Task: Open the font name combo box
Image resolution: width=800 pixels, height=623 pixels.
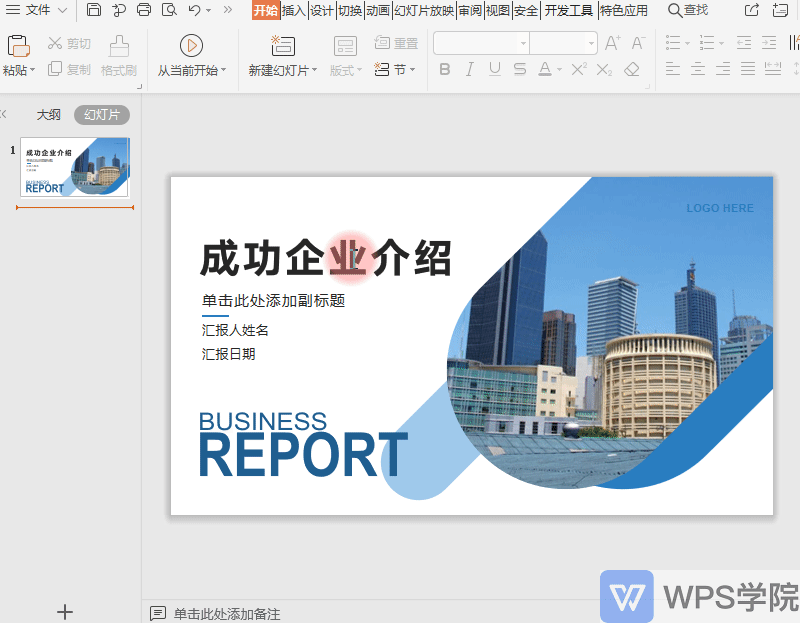Action: pos(481,43)
